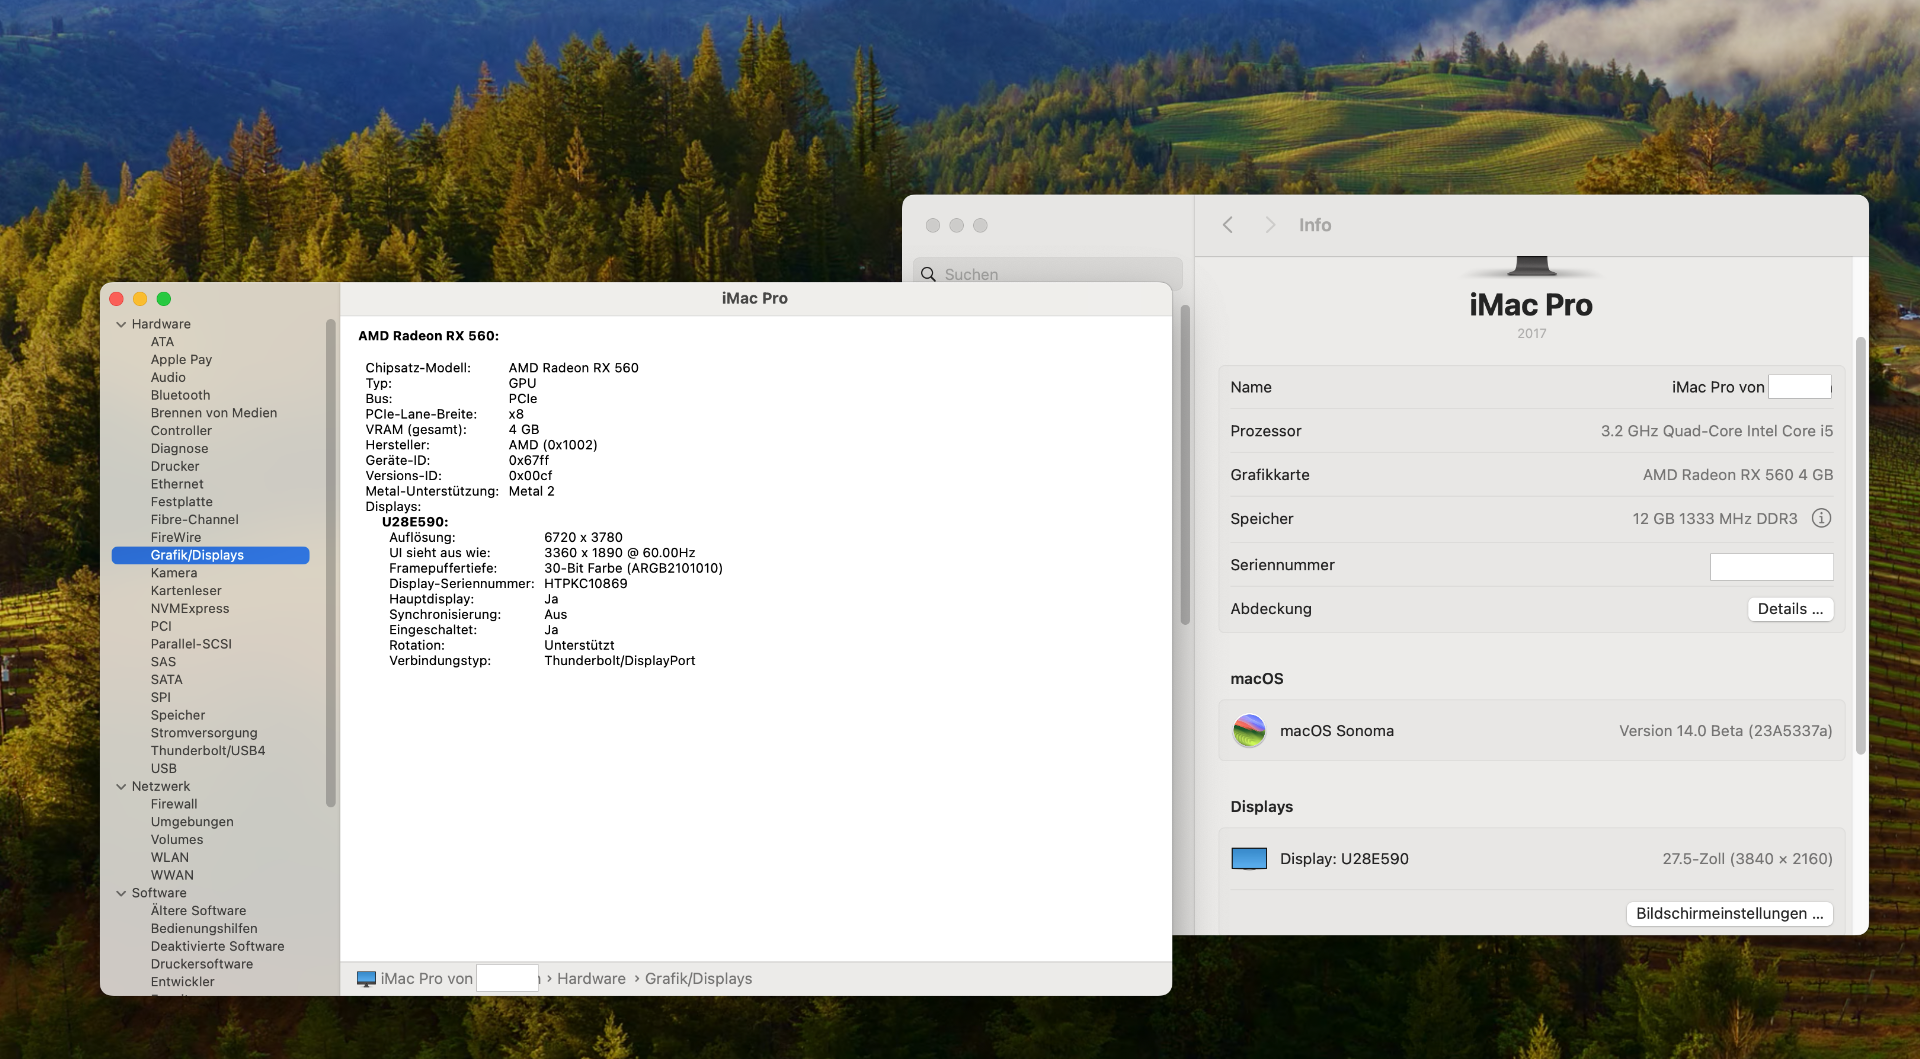Select Bluetooth in the hardware list
Image resolution: width=1920 pixels, height=1059 pixels.
coord(180,395)
